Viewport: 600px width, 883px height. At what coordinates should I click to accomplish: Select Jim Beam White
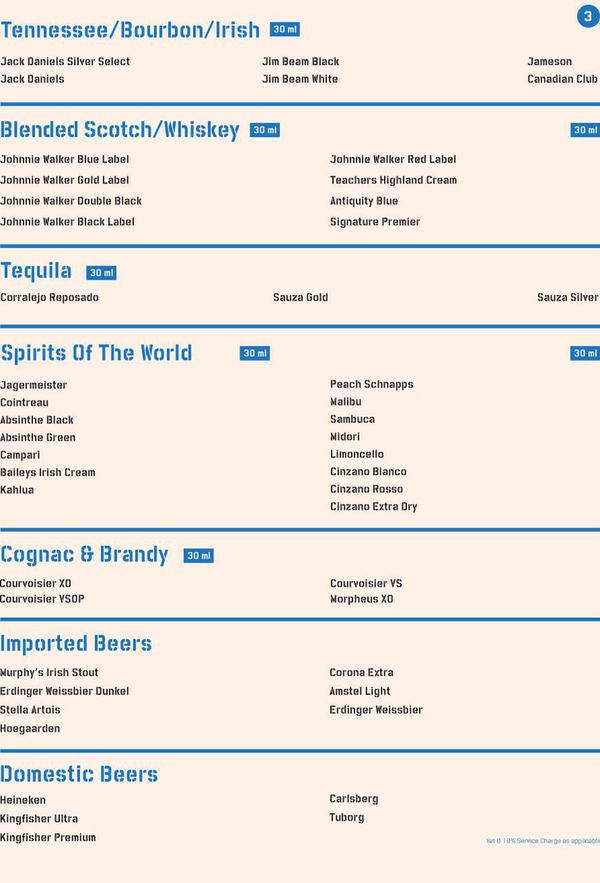click(300, 79)
